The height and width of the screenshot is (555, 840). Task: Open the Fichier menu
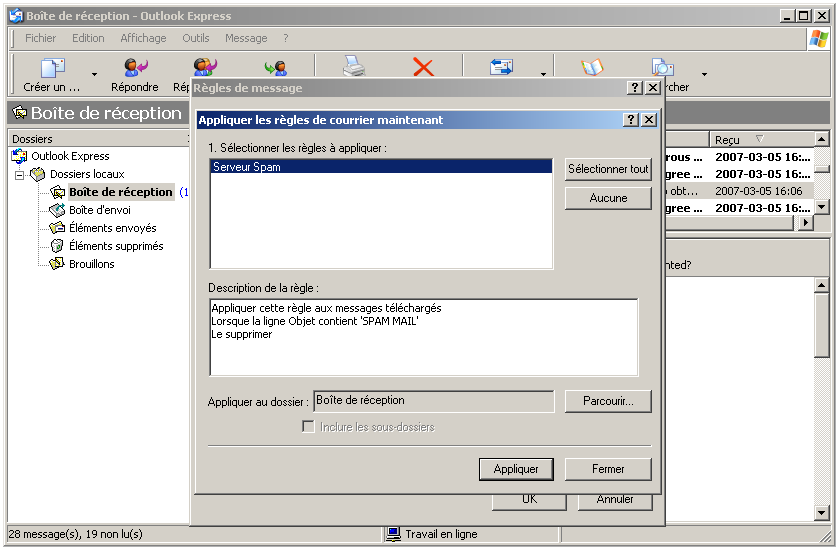(41, 38)
